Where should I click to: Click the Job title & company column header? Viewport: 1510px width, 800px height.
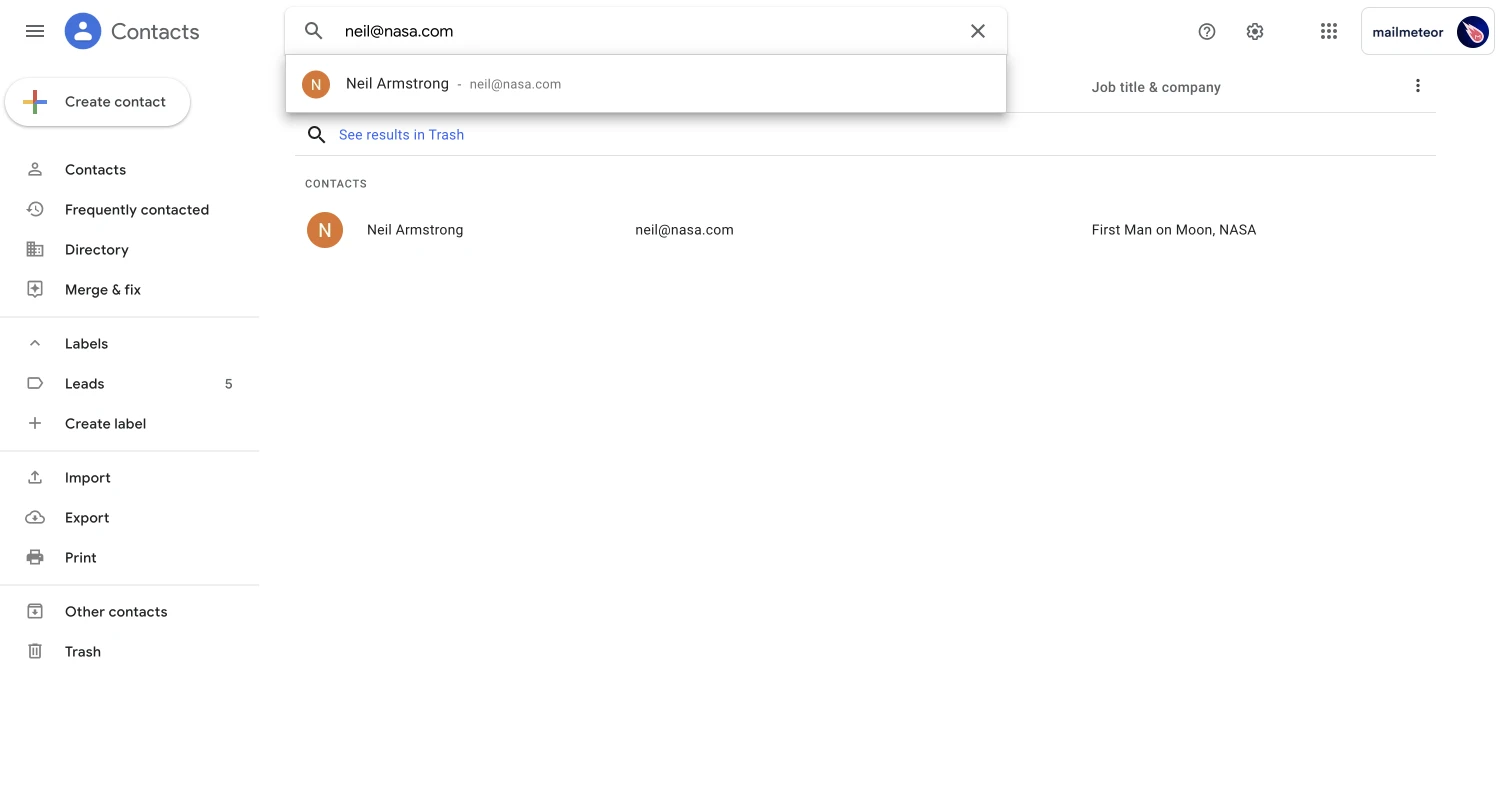(1156, 87)
